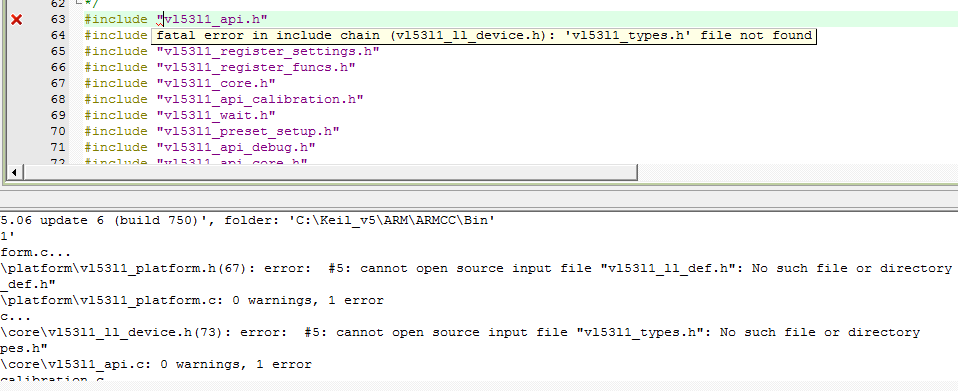Click the "vl53l1_wait.h" include line
This screenshot has width=958, height=391.
[x=180, y=115]
